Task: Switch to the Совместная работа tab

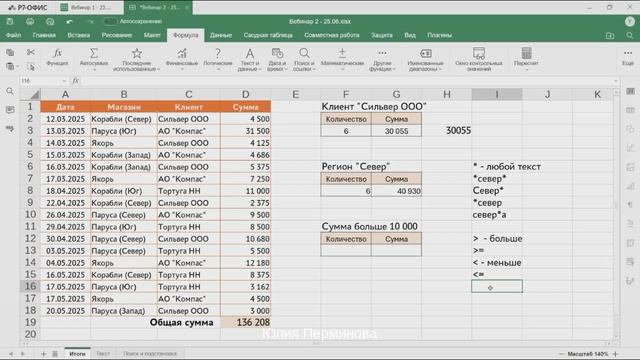Action: point(332,36)
